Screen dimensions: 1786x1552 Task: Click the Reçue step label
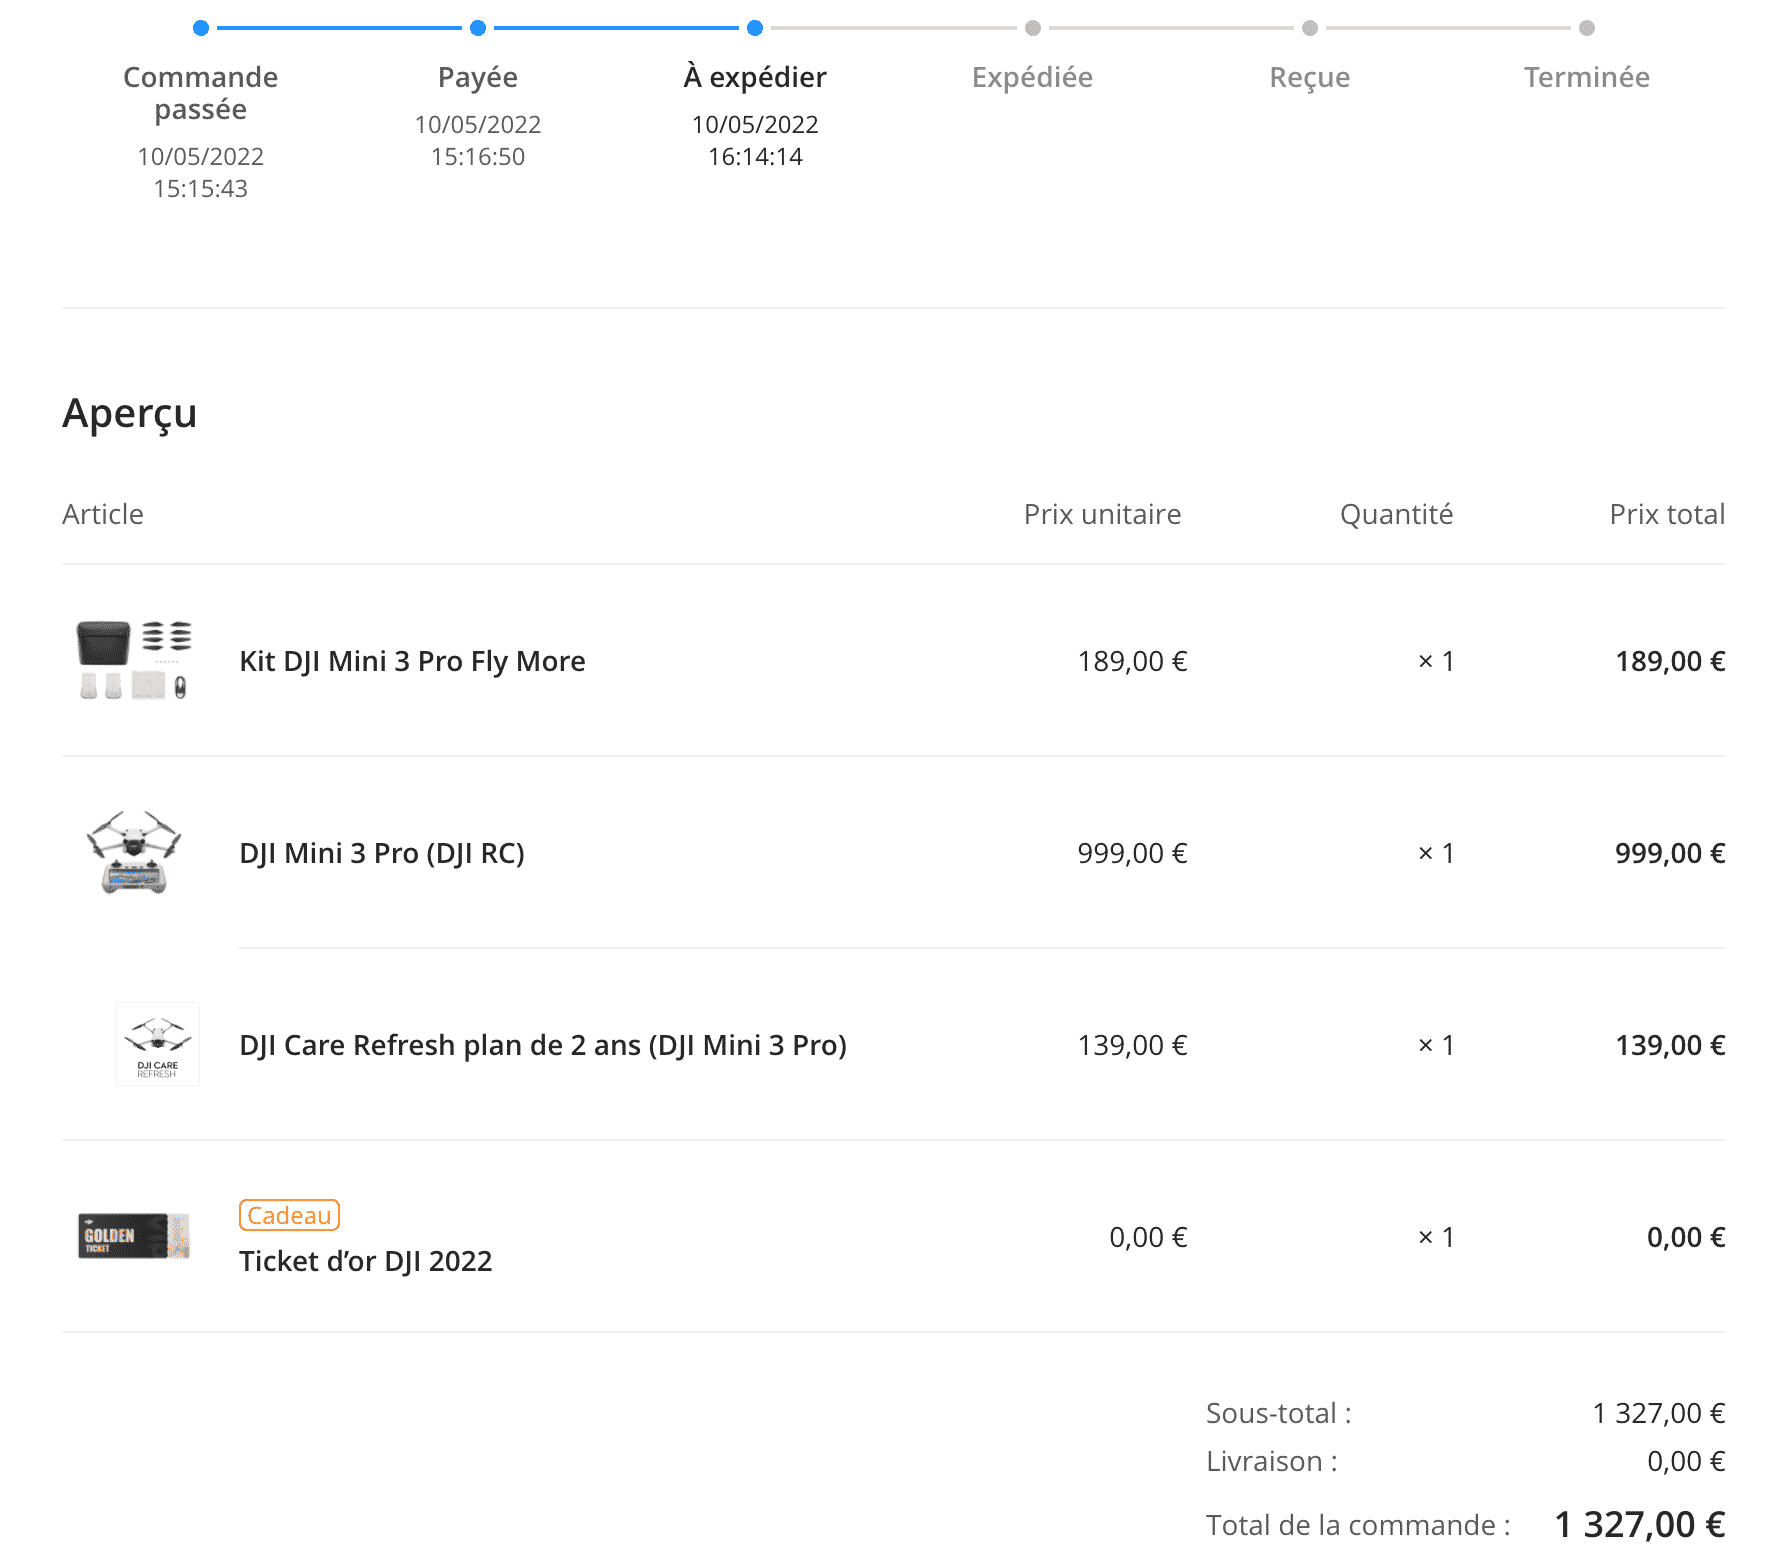(x=1310, y=77)
